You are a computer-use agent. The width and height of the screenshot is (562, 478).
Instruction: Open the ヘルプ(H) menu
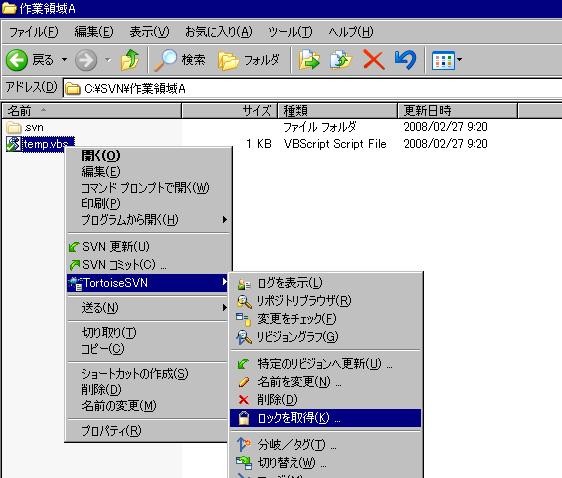351,32
